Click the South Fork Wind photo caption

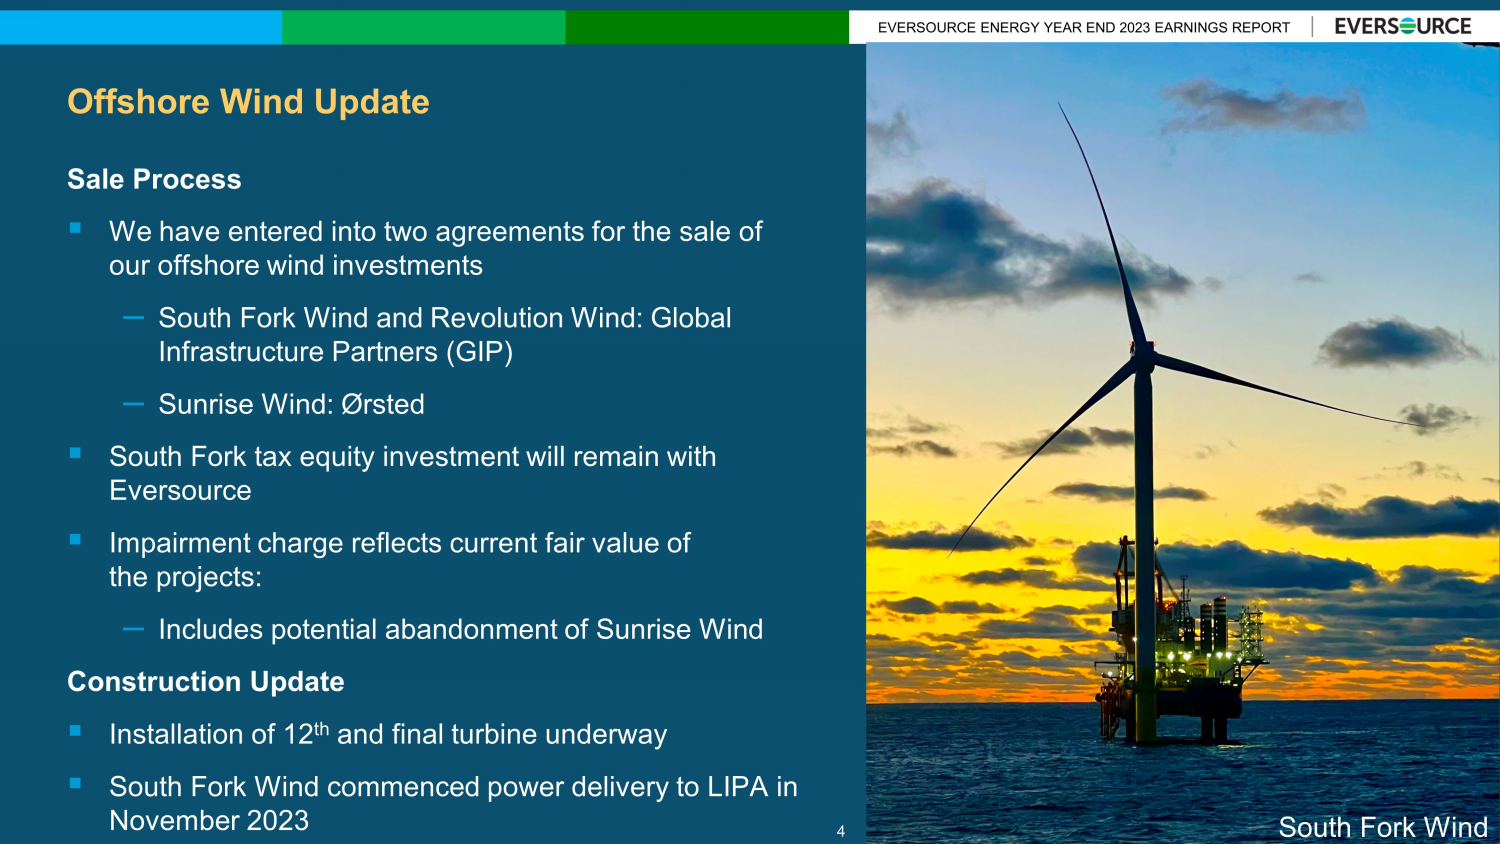click(1382, 827)
